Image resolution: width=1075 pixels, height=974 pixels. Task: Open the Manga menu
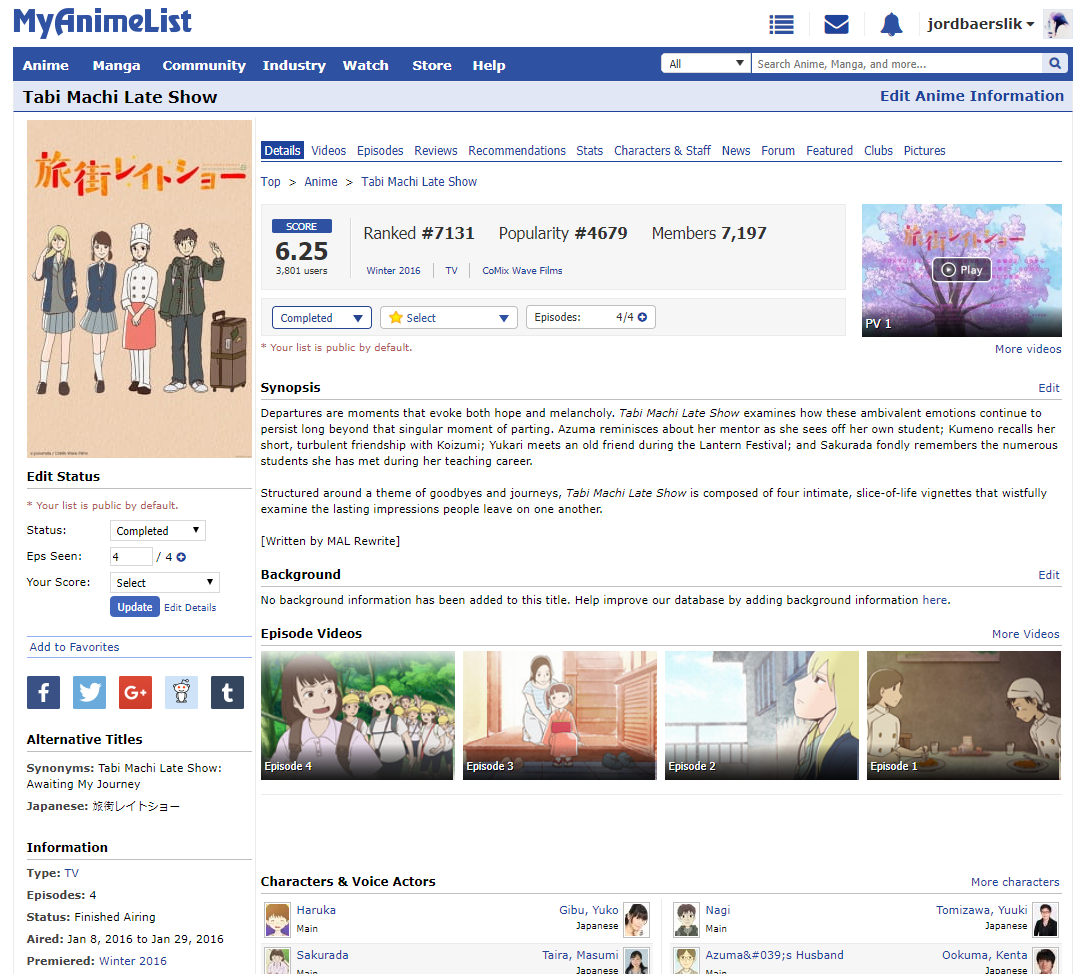coord(117,66)
